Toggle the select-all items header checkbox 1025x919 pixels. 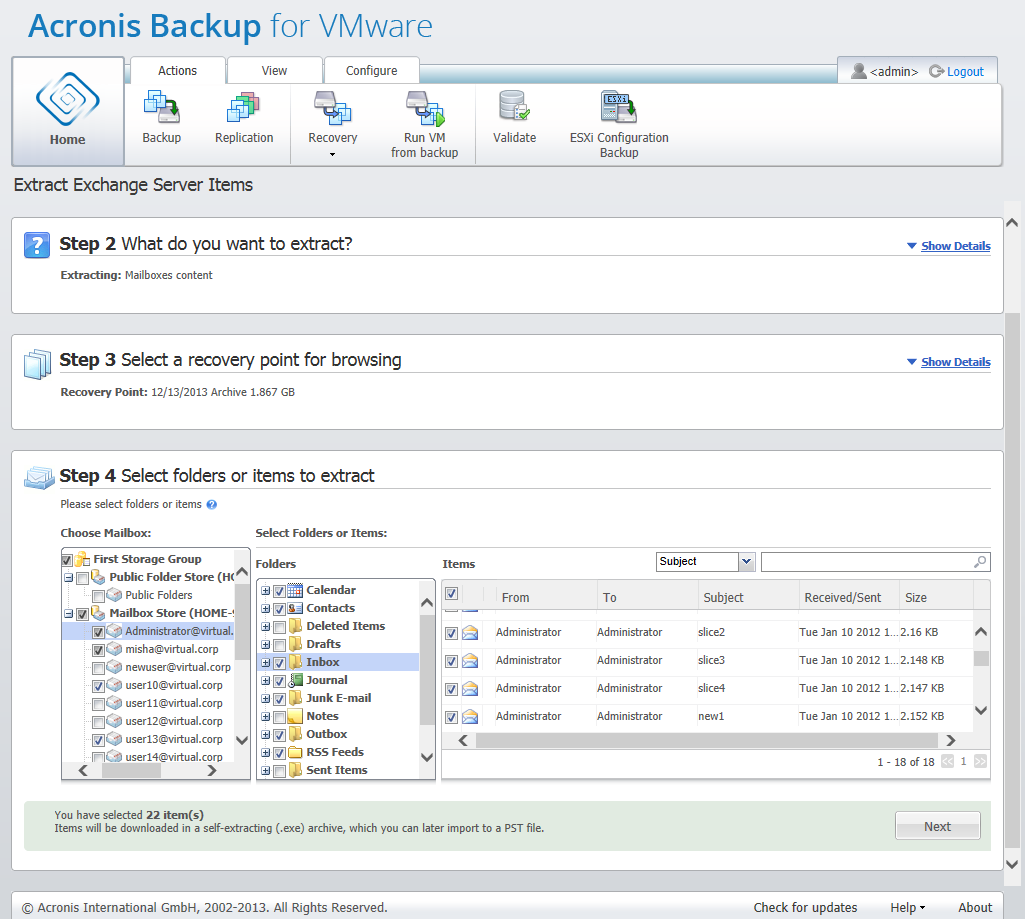click(x=451, y=593)
